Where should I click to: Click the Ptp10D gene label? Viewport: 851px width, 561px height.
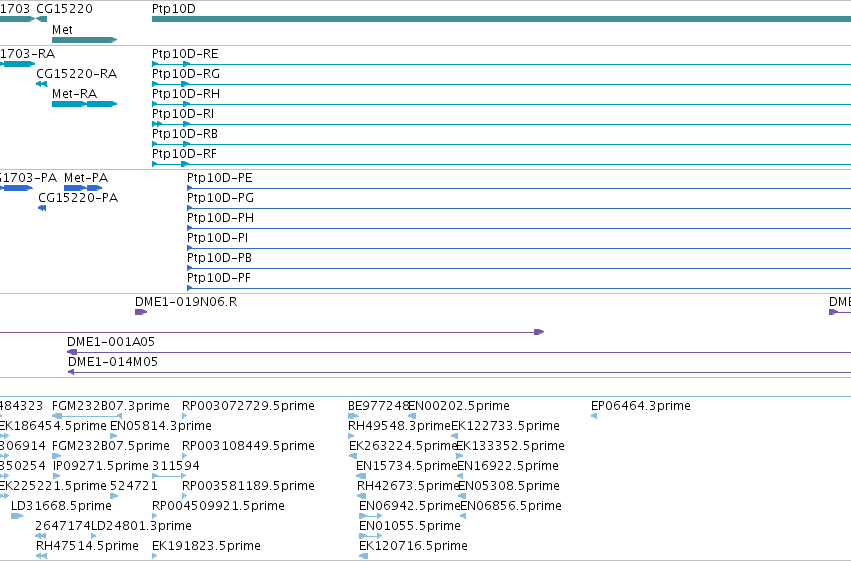click(x=174, y=9)
